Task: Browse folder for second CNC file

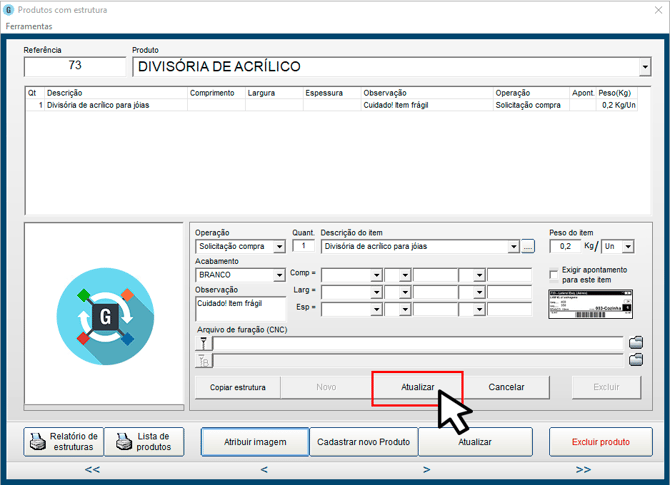Action: click(636, 360)
